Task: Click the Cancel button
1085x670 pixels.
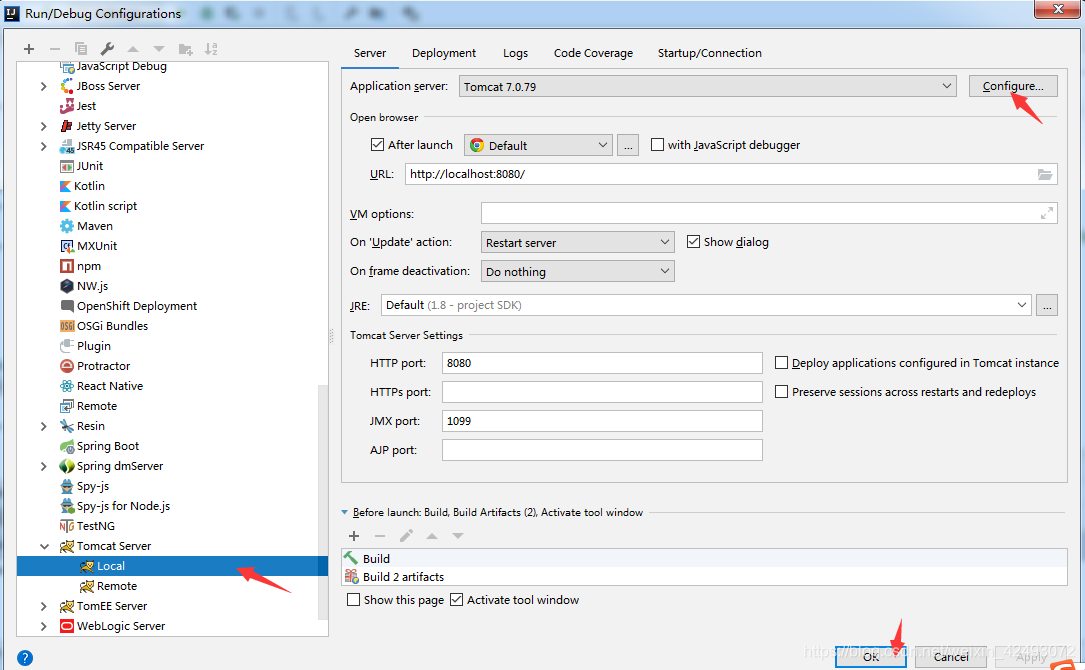Action: [x=951, y=657]
